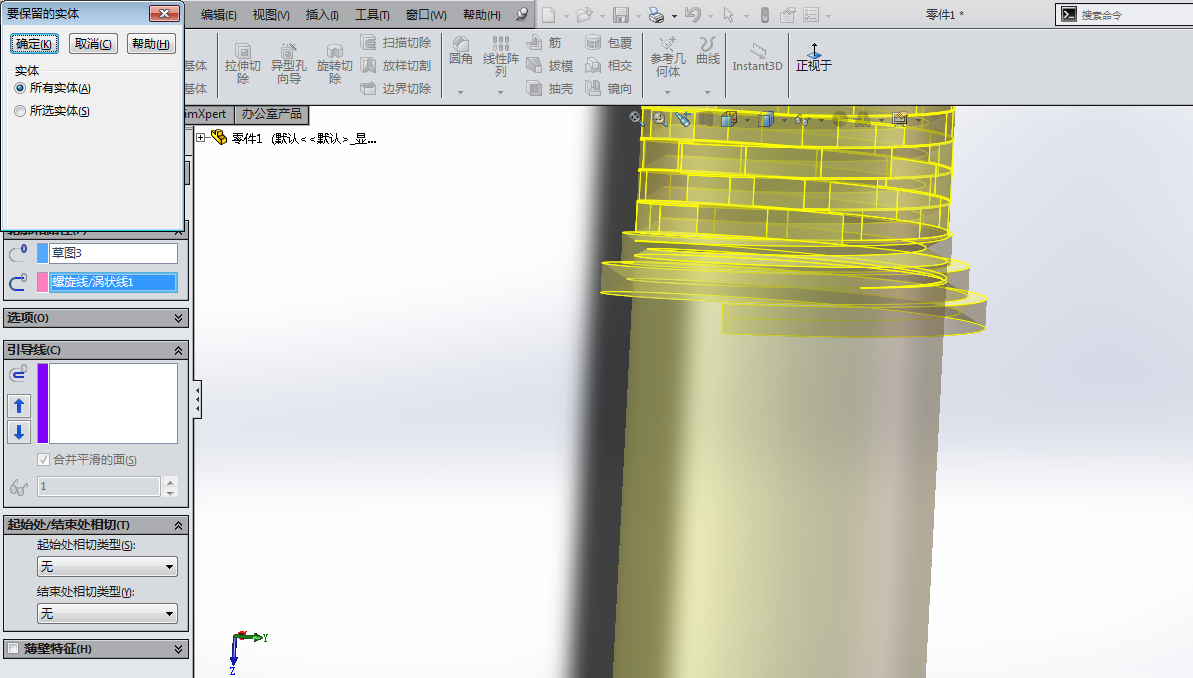Viewport: 1193px width, 678px height.
Task: Click the New document icon
Action: coord(549,14)
